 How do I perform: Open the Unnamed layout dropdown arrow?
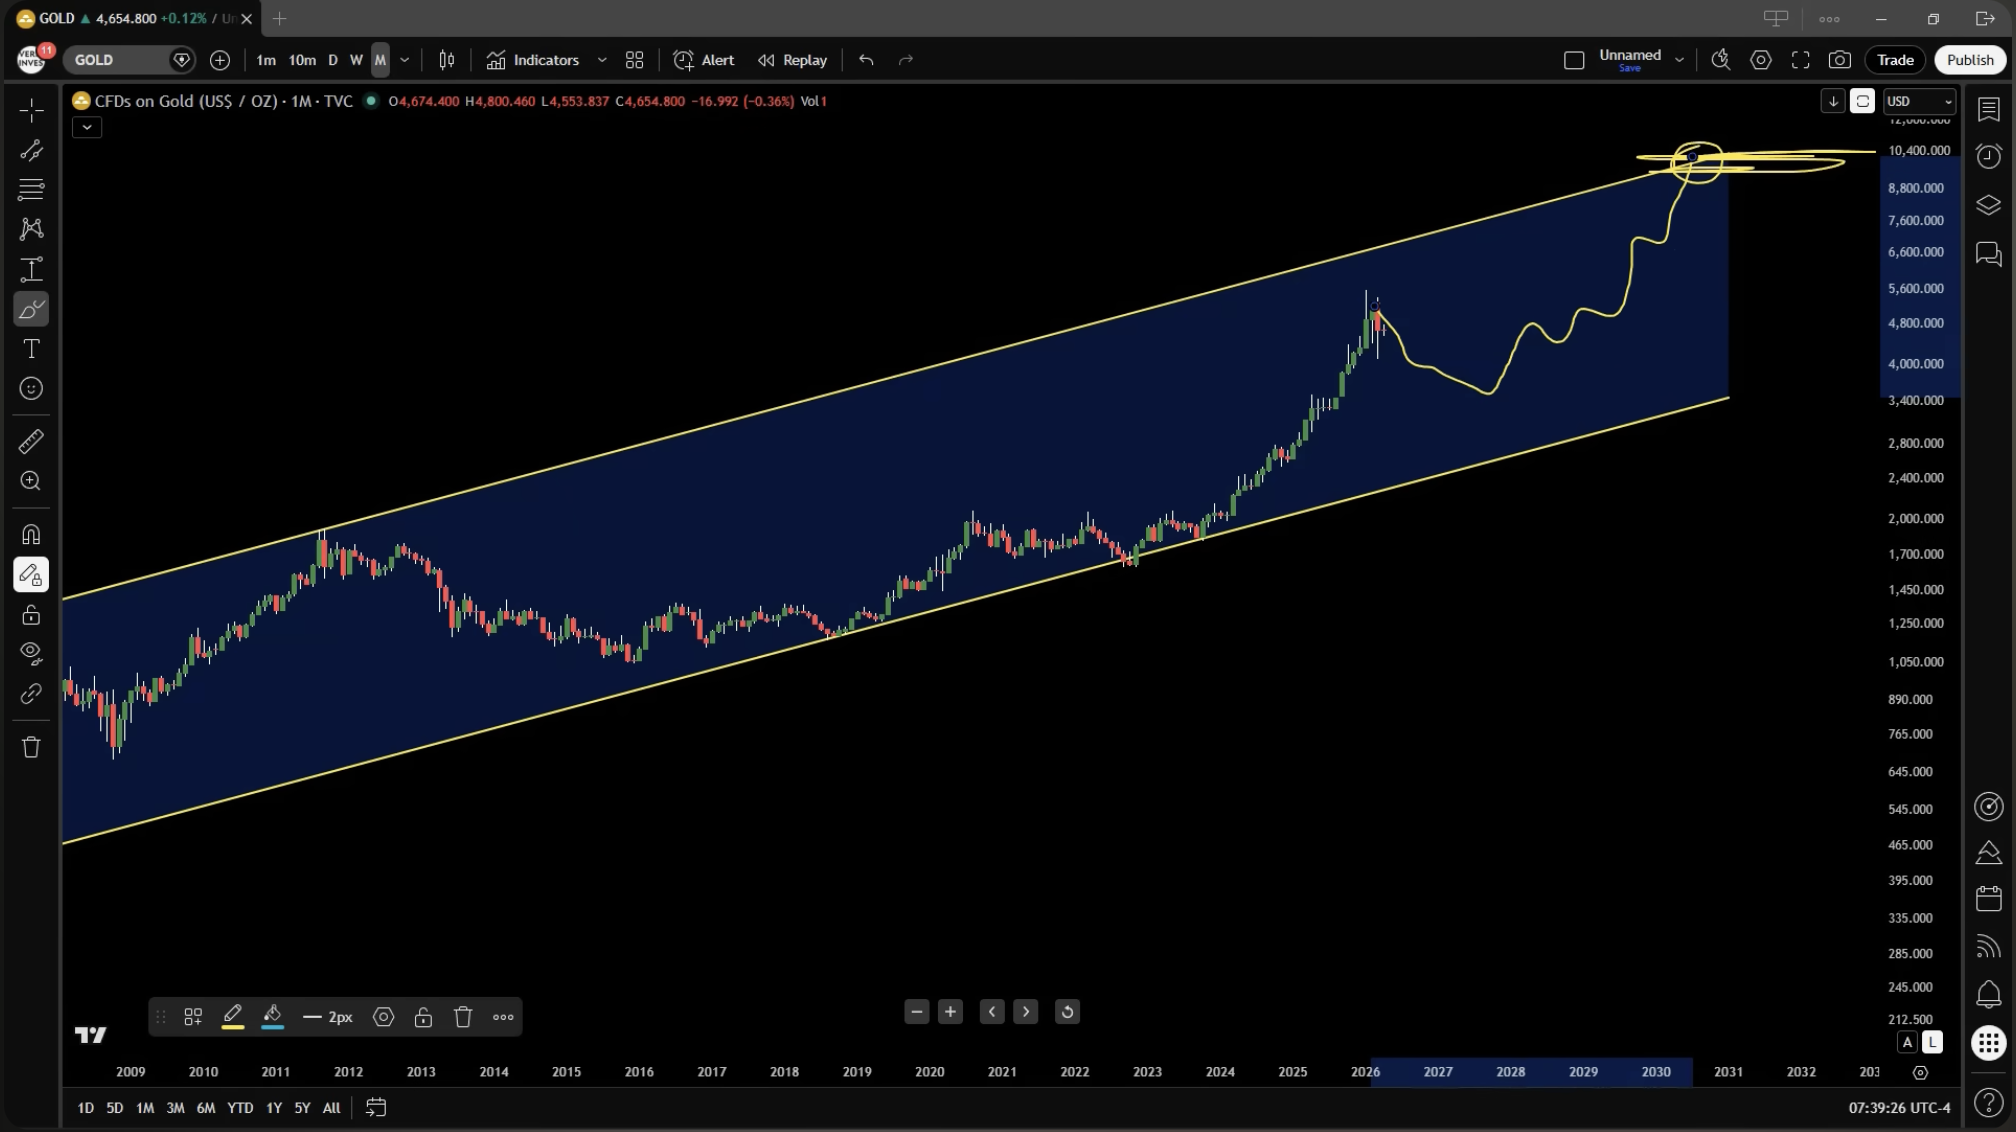click(1679, 60)
